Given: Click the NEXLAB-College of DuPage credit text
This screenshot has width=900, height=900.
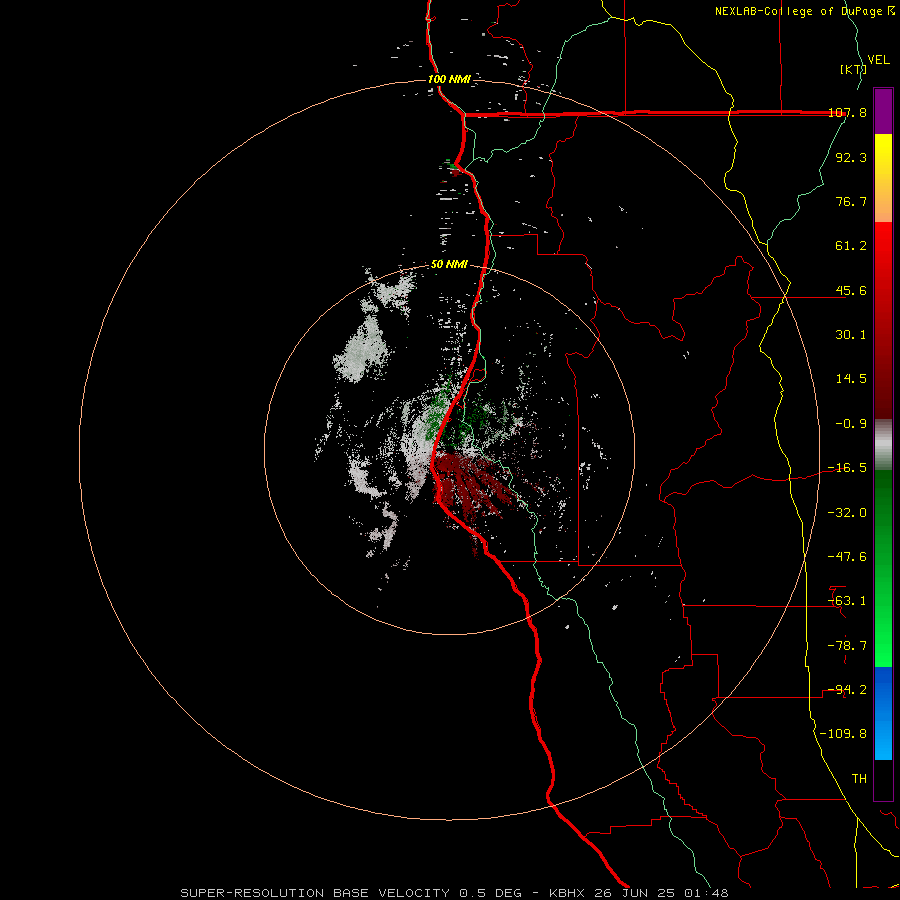Looking at the screenshot, I should click(804, 11).
